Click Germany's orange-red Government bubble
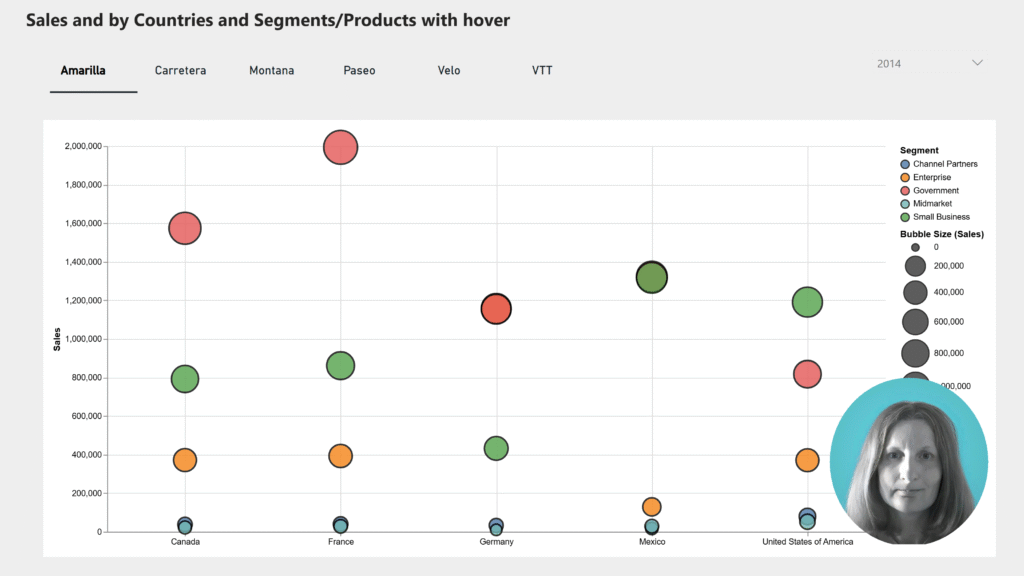Viewport: 1024px width, 576px height. [496, 309]
